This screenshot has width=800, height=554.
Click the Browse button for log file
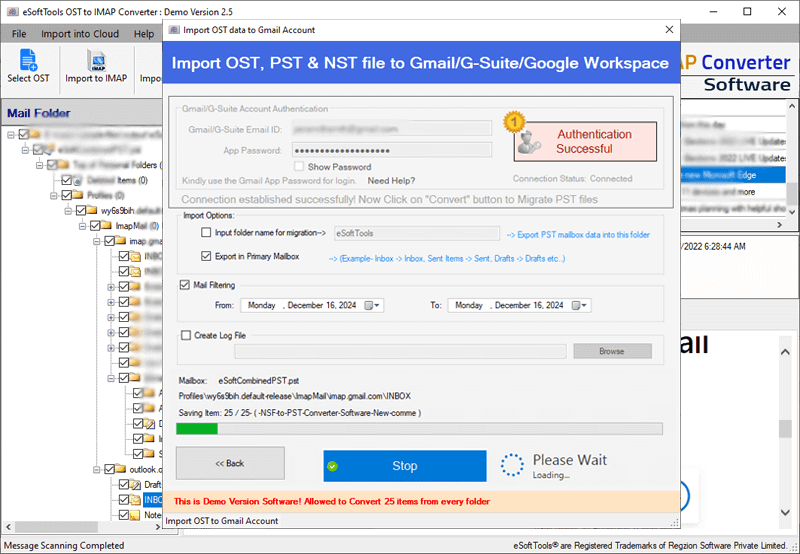pyautogui.click(x=612, y=351)
